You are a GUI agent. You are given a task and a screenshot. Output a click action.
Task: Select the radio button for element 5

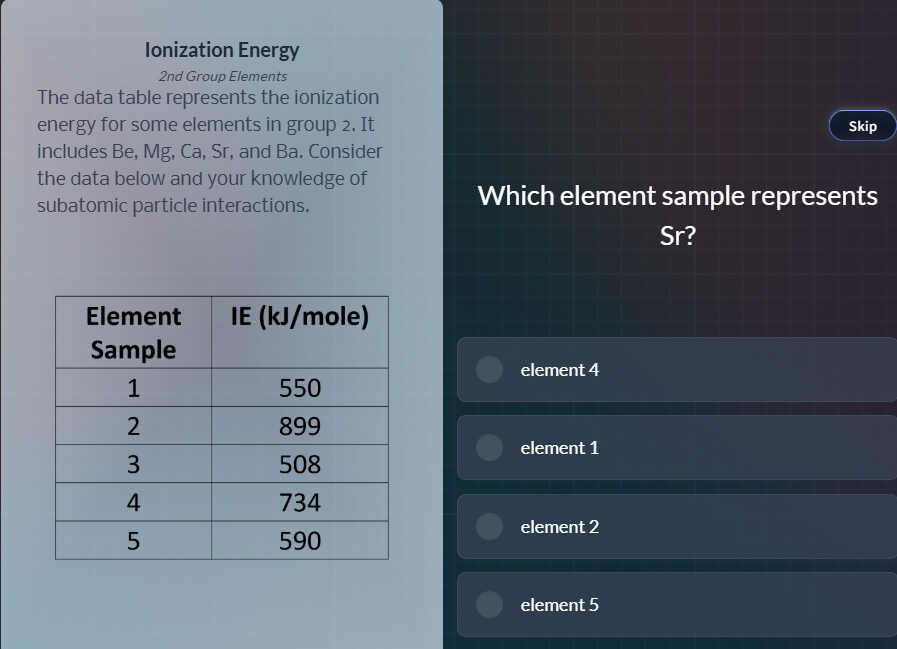pos(489,604)
